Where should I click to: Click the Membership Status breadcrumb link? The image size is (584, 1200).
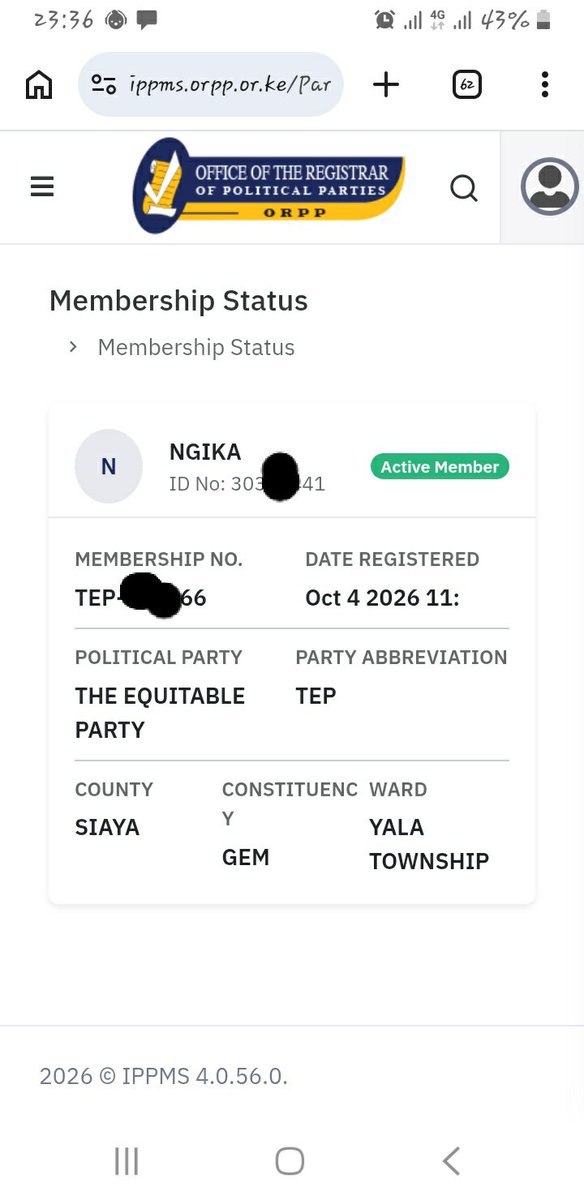pos(196,348)
